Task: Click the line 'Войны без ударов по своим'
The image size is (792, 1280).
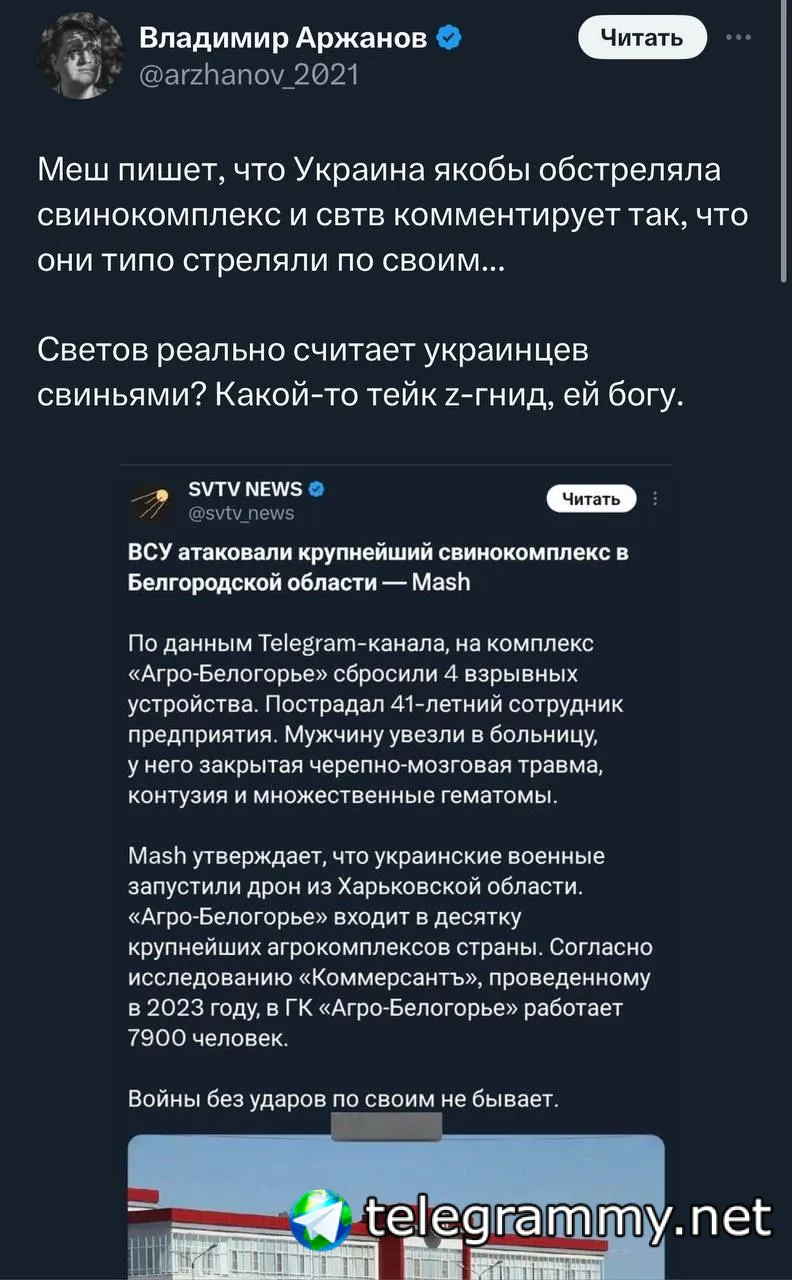Action: point(343,1099)
